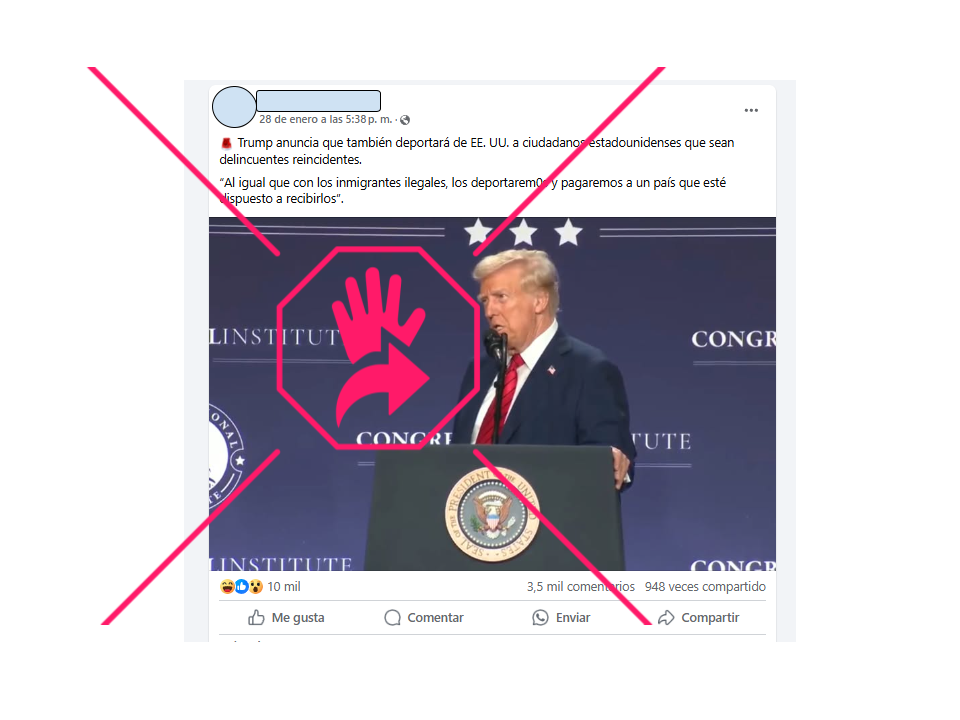Open the 948 veces compartido link
The image size is (960, 720).
[705, 587]
